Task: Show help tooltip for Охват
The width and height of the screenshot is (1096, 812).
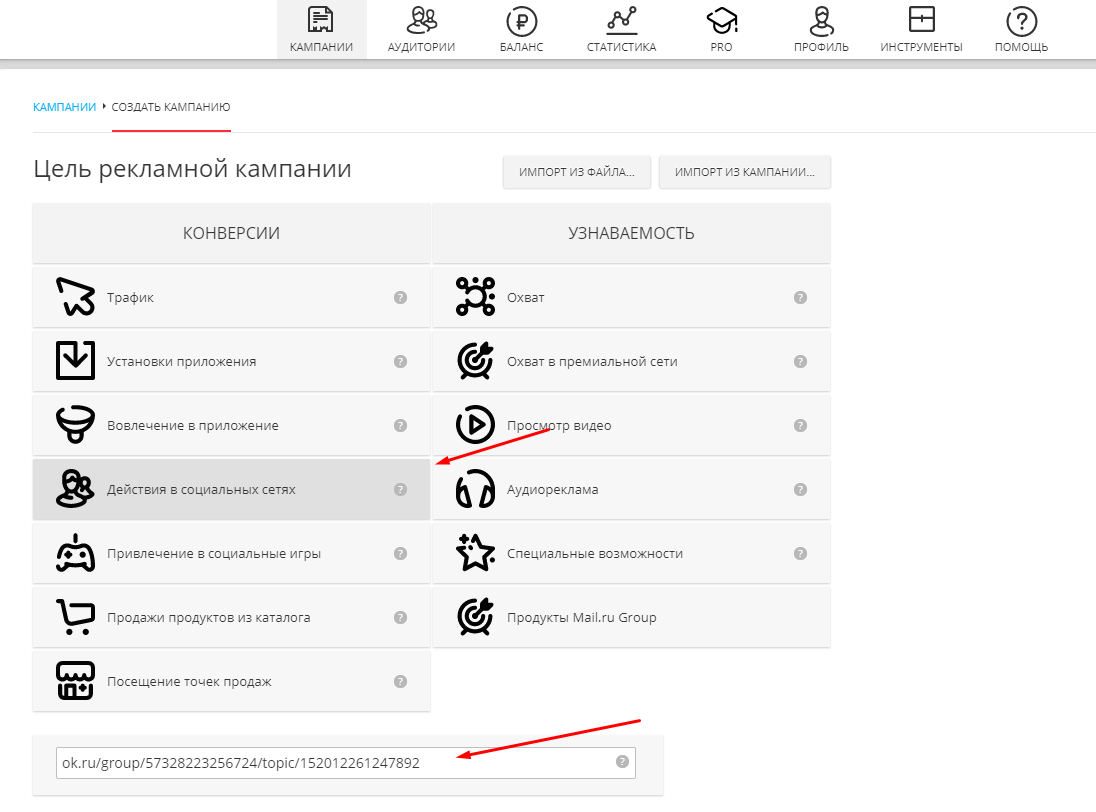Action: pos(800,298)
